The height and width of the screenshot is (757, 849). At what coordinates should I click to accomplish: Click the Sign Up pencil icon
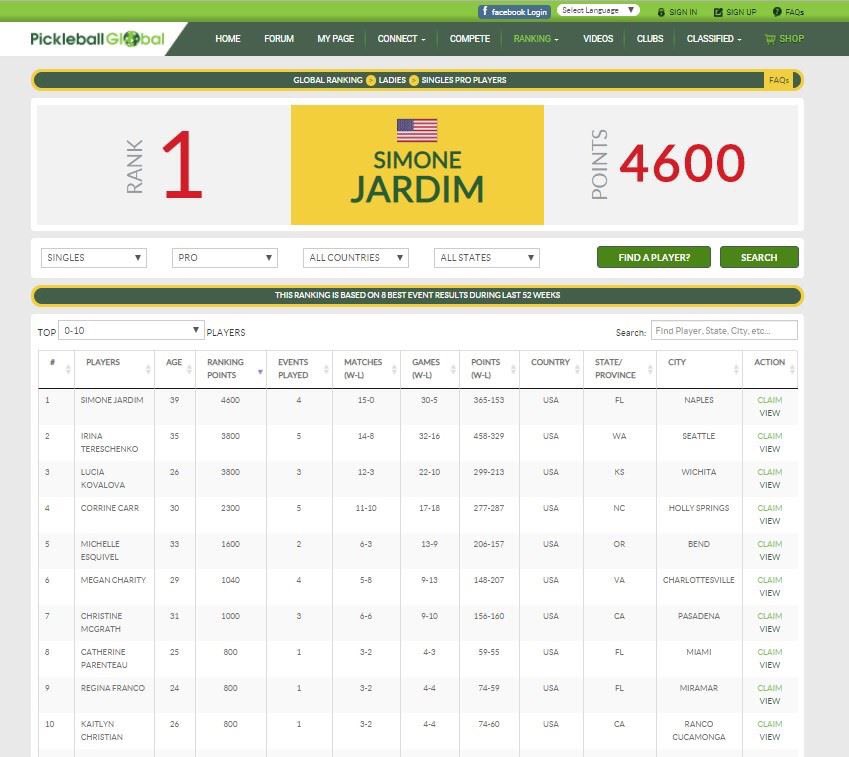click(718, 12)
